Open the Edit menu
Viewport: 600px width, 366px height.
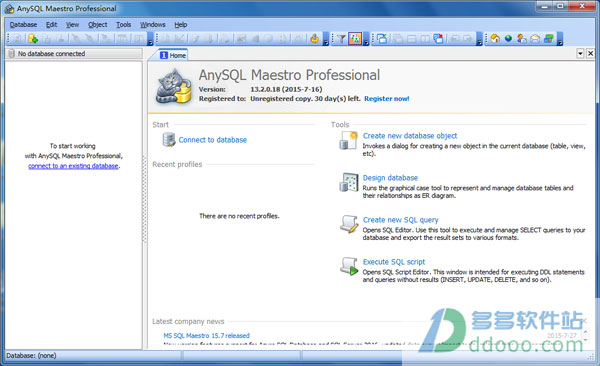tap(51, 25)
